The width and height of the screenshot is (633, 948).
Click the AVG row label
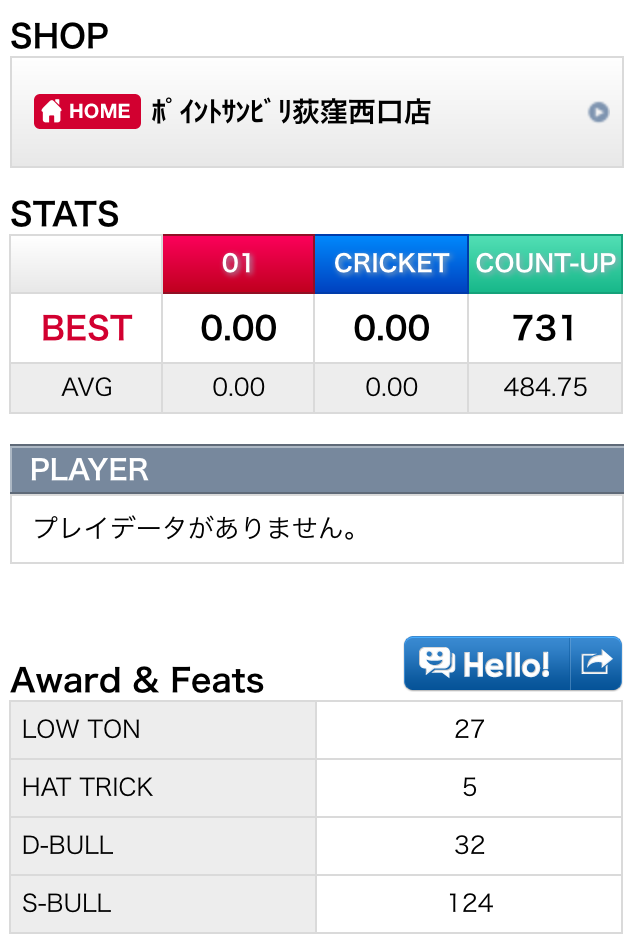tap(86, 388)
